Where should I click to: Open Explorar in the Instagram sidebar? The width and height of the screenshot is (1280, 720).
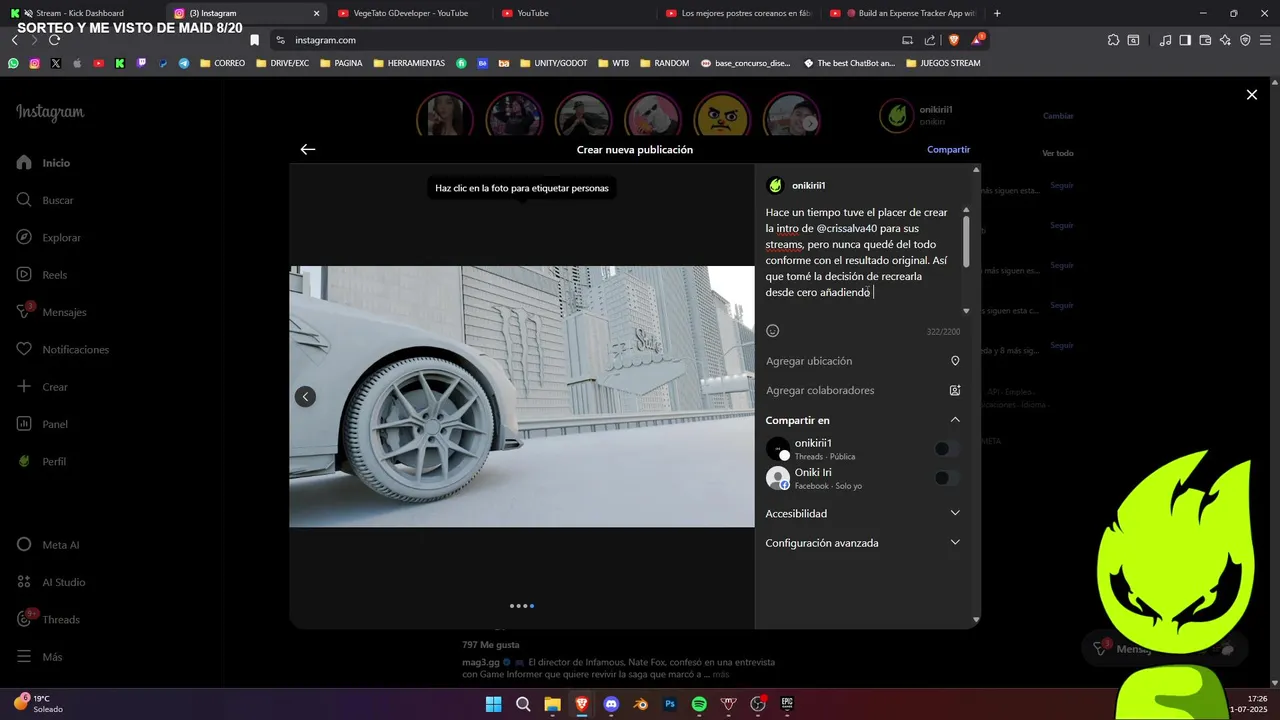(49, 238)
